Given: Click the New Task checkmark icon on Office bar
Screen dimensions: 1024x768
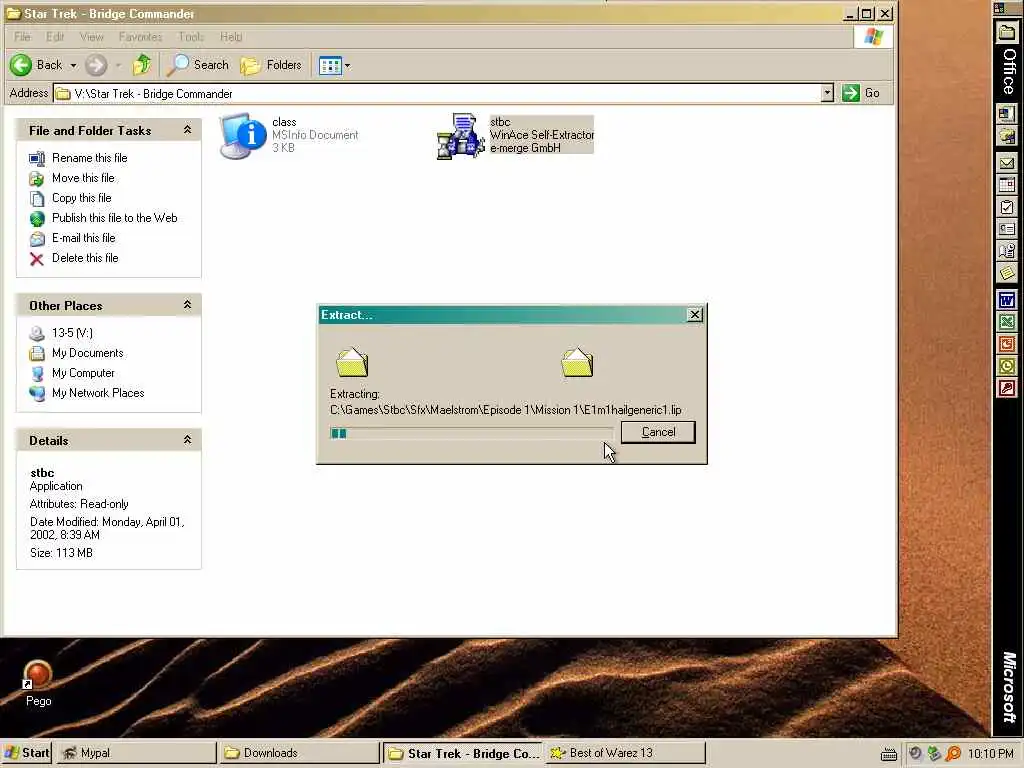Looking at the screenshot, I should click(x=1006, y=208).
